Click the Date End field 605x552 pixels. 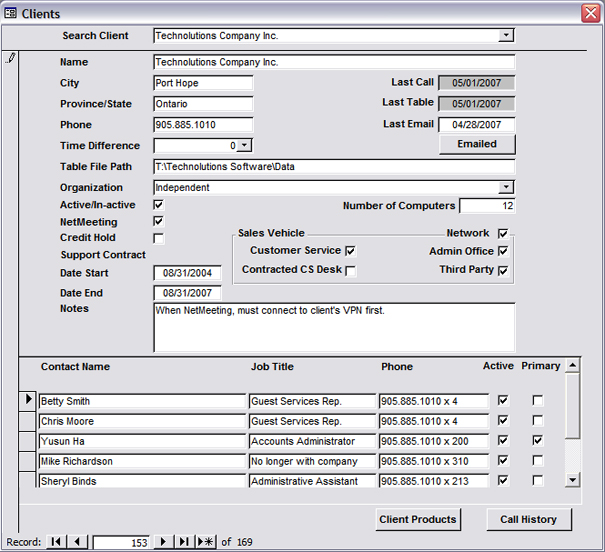188,293
